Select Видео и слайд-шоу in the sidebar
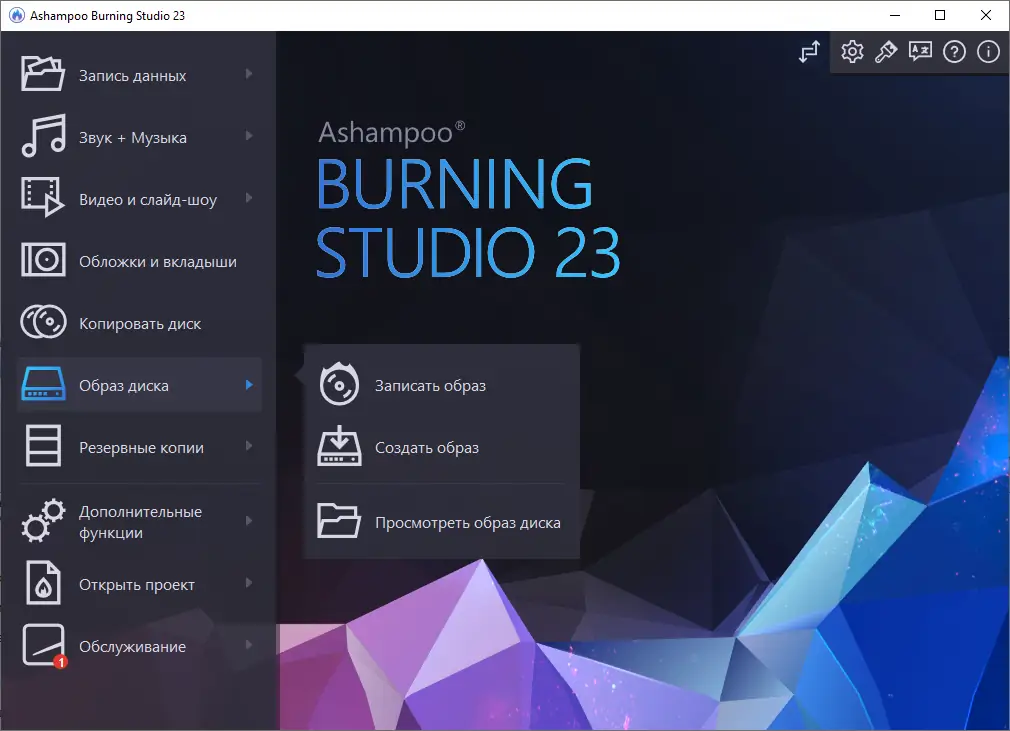Screen dimensions: 1010x731 coord(146,199)
